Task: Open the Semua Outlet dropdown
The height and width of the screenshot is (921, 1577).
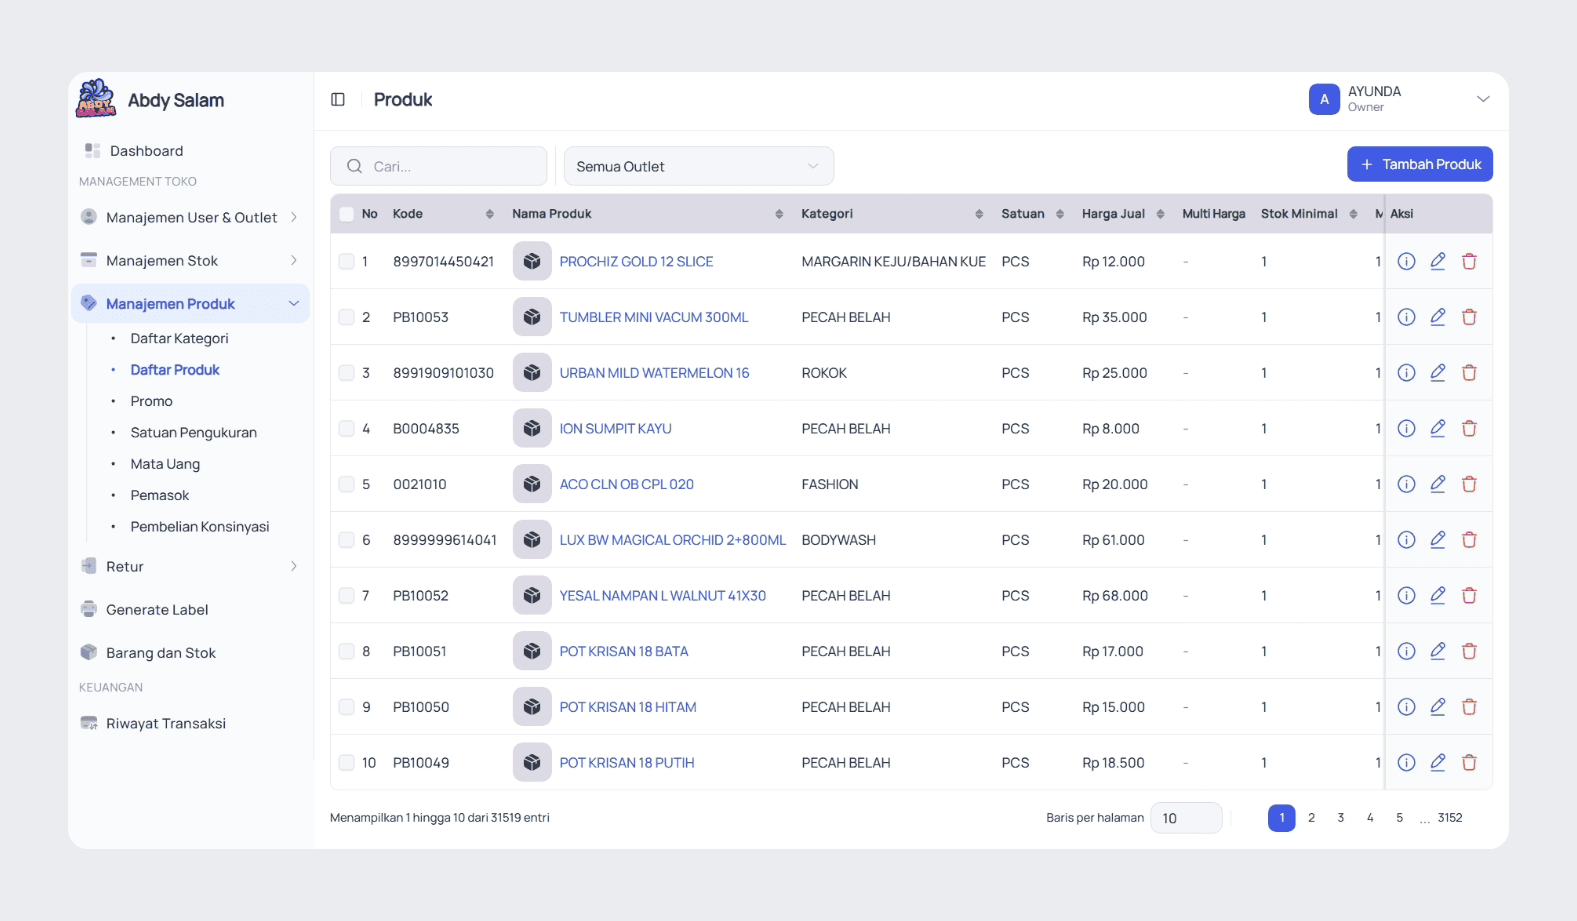Action: click(699, 166)
